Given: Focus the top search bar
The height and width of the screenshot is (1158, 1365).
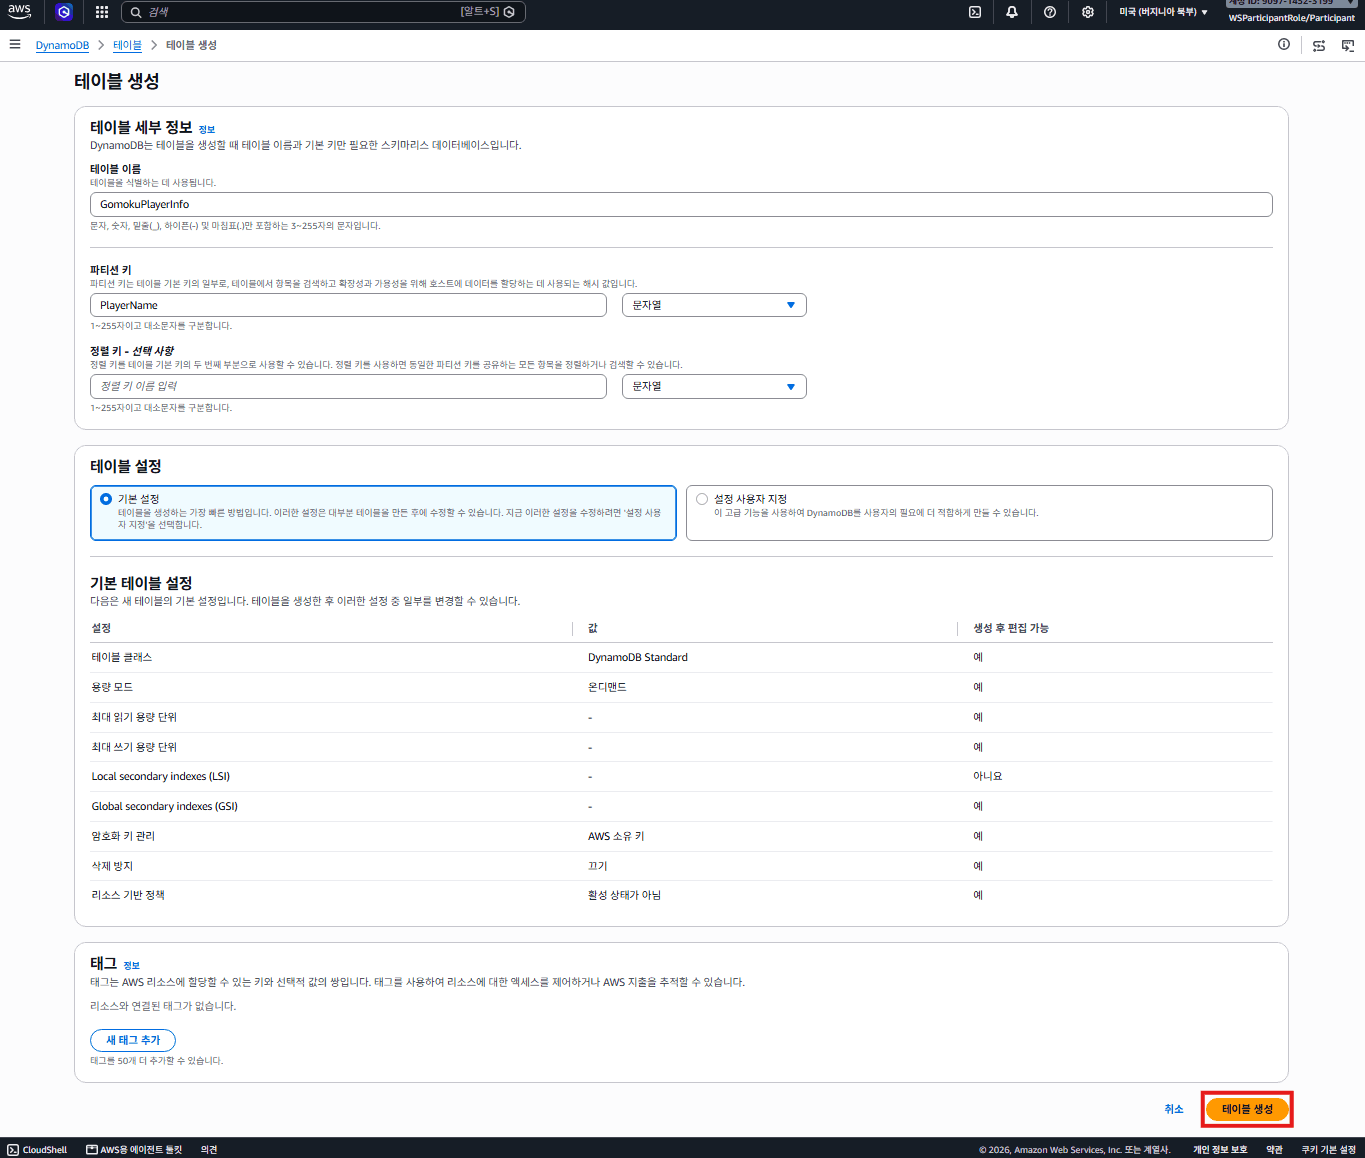Looking at the screenshot, I should pyautogui.click(x=323, y=12).
